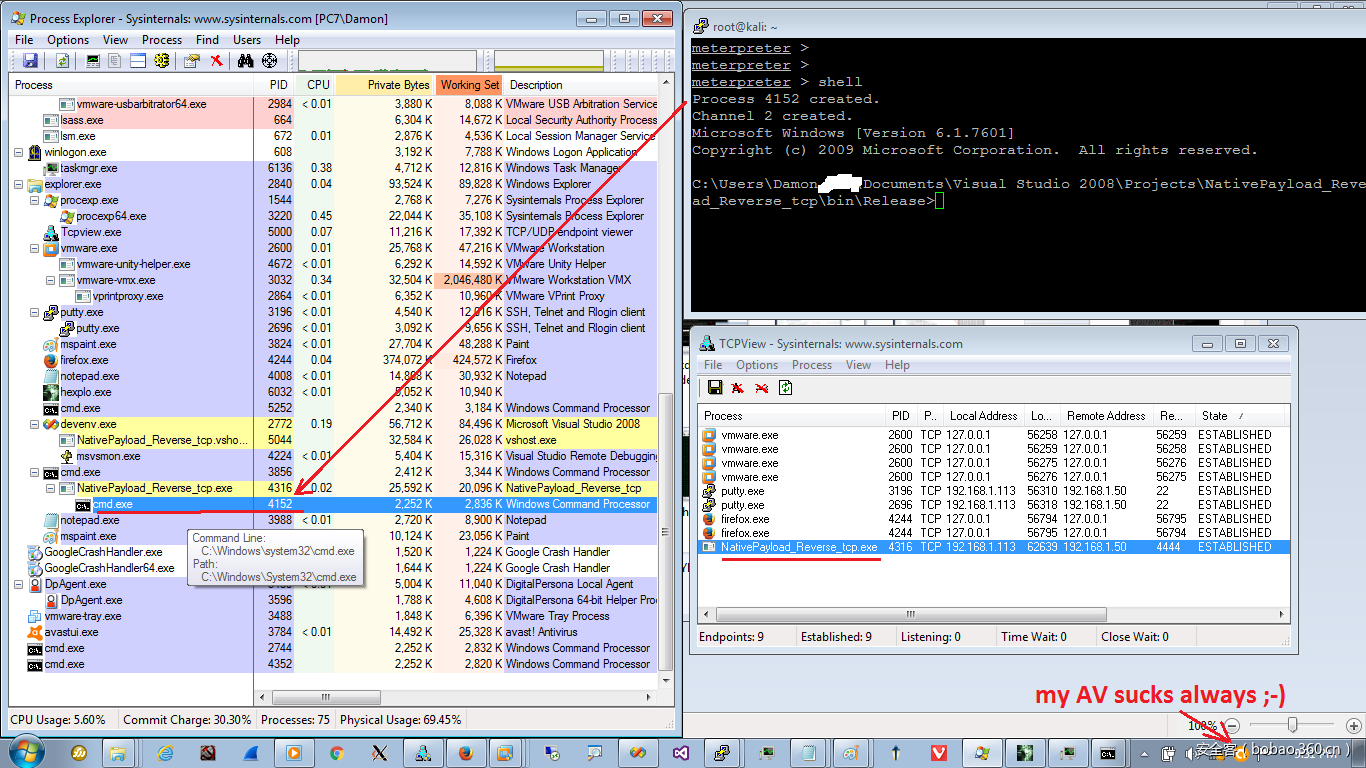
Task: Open the Process menu in Process Explorer
Action: click(161, 40)
